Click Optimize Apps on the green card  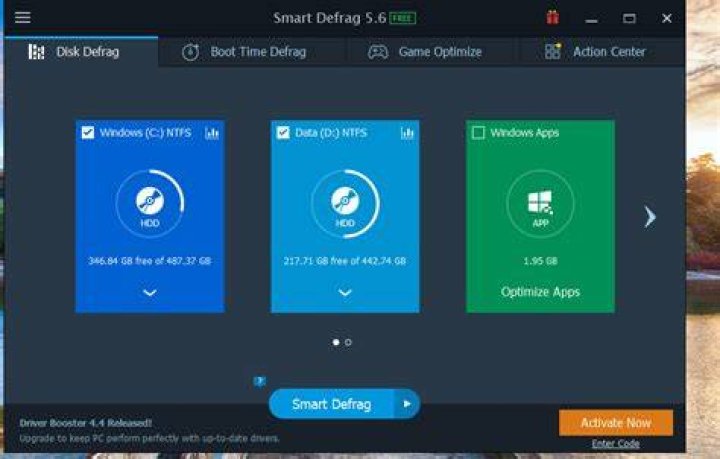pos(540,292)
